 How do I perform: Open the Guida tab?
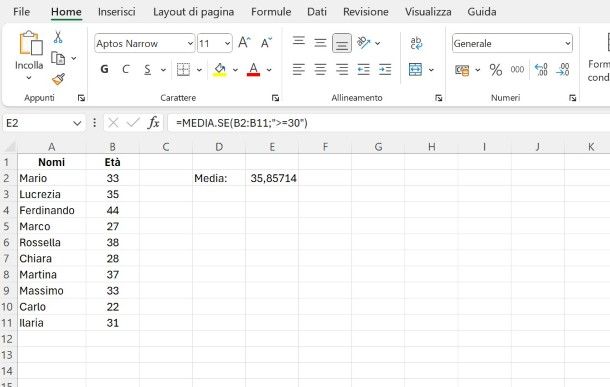point(482,12)
